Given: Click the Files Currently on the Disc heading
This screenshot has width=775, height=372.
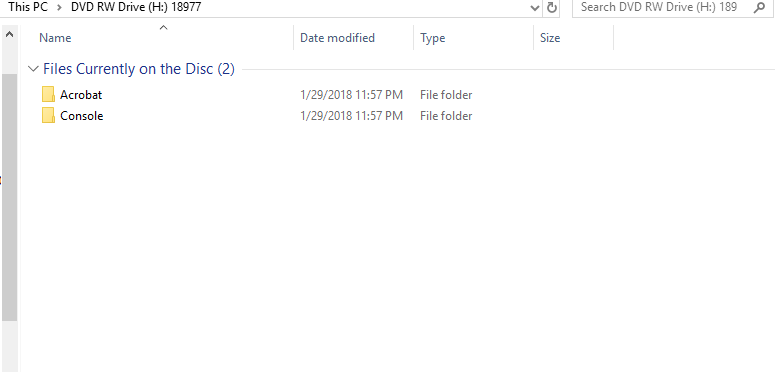Looking at the screenshot, I should point(139,69).
